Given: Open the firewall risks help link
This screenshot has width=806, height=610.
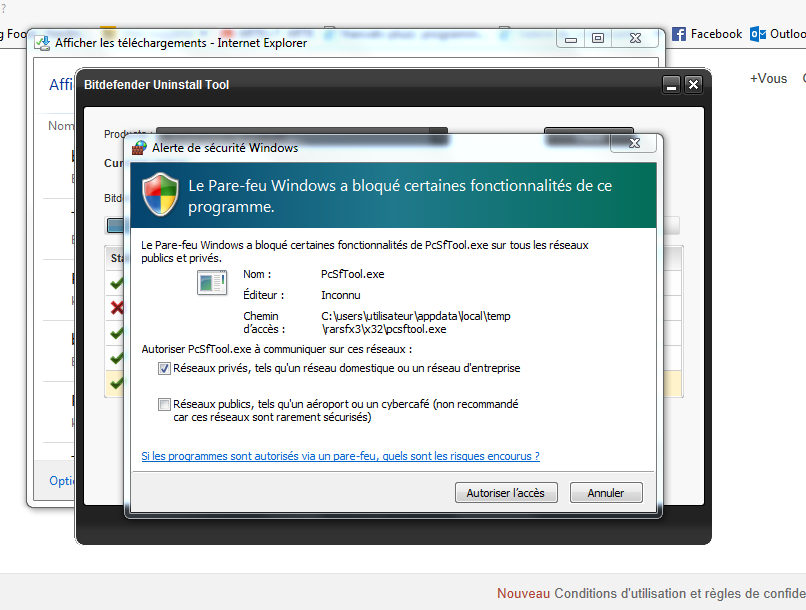Looking at the screenshot, I should point(340,456).
